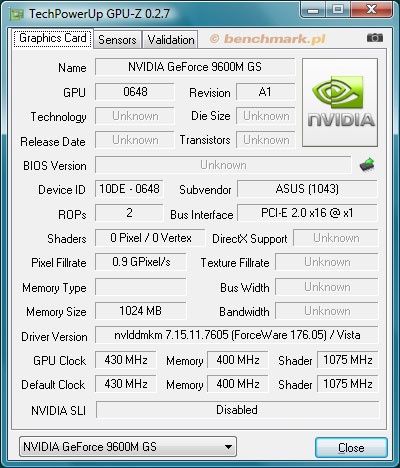Open the GPU selection combo box
Screen dimensions: 400x468
(x=128, y=447)
